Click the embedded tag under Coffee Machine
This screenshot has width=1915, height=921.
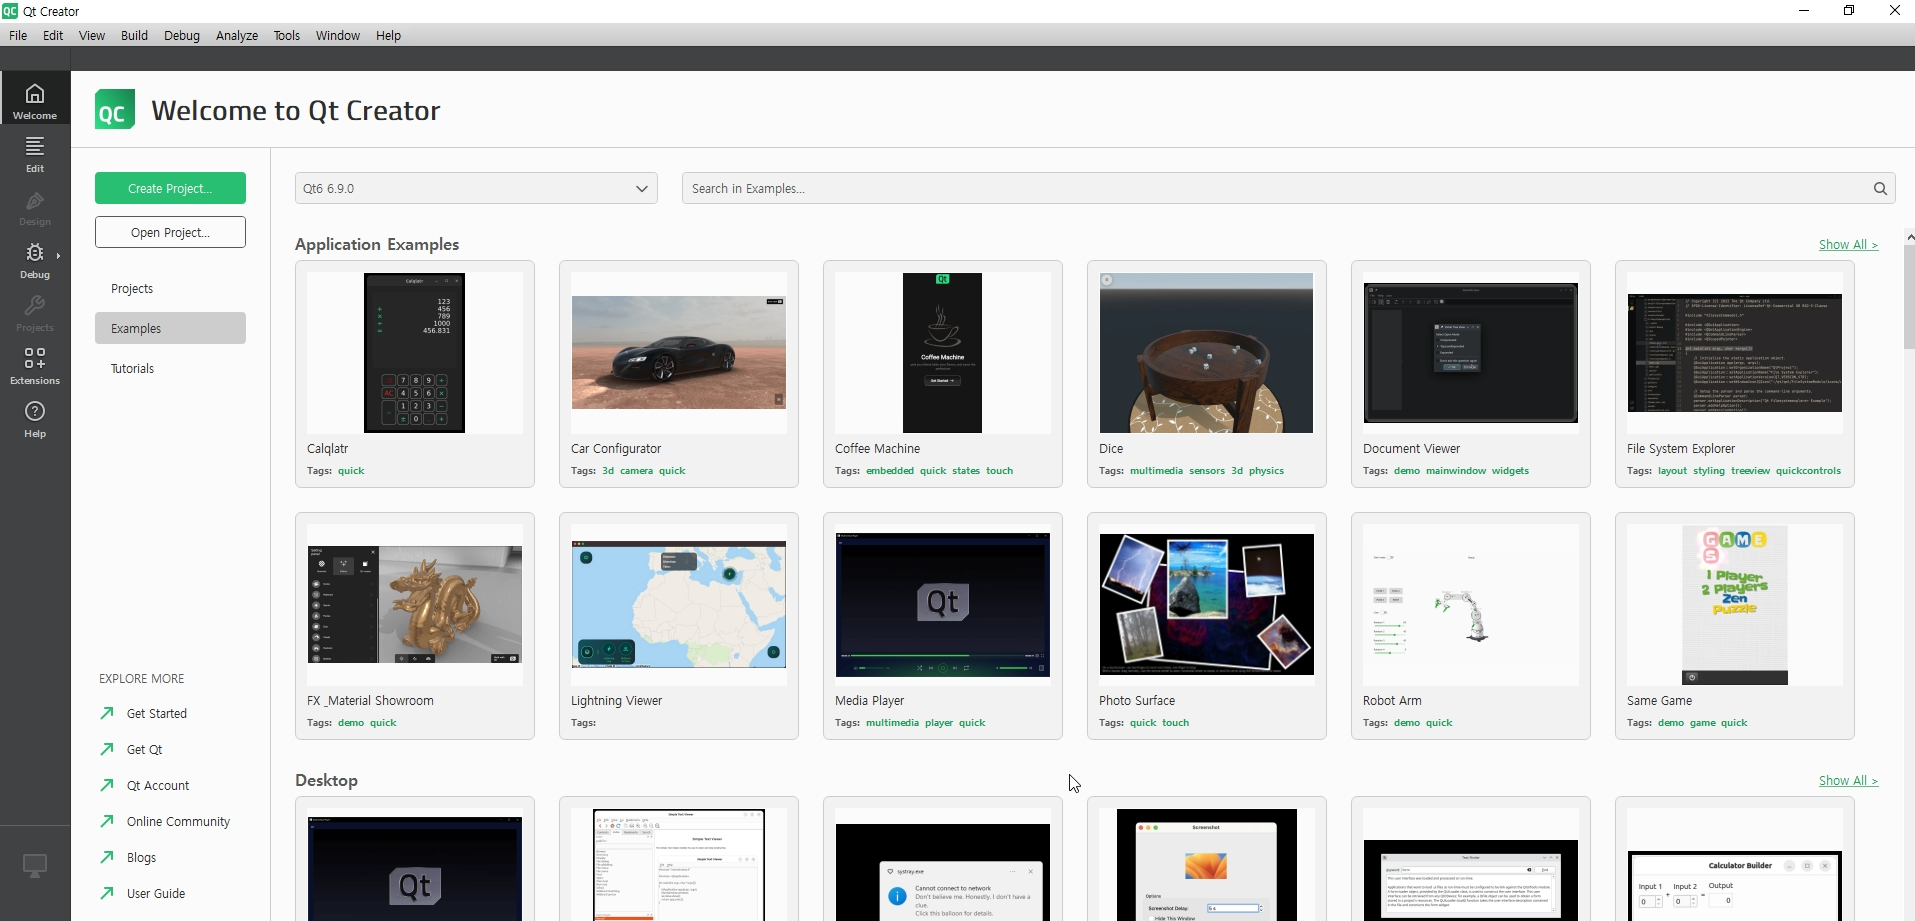[890, 471]
